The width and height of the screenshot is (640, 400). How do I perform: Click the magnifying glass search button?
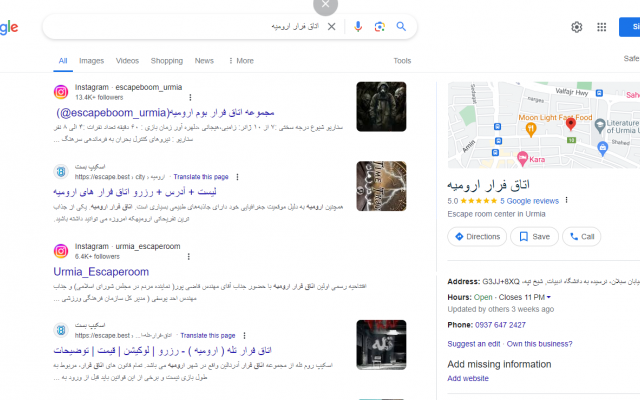pos(401,27)
